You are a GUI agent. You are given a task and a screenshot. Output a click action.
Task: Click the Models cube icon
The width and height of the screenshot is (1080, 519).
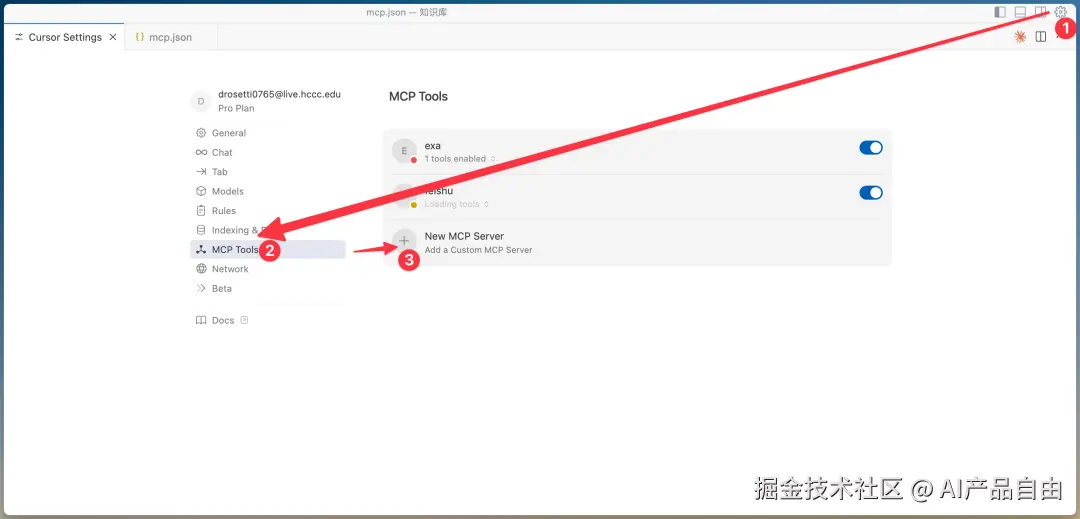(201, 191)
